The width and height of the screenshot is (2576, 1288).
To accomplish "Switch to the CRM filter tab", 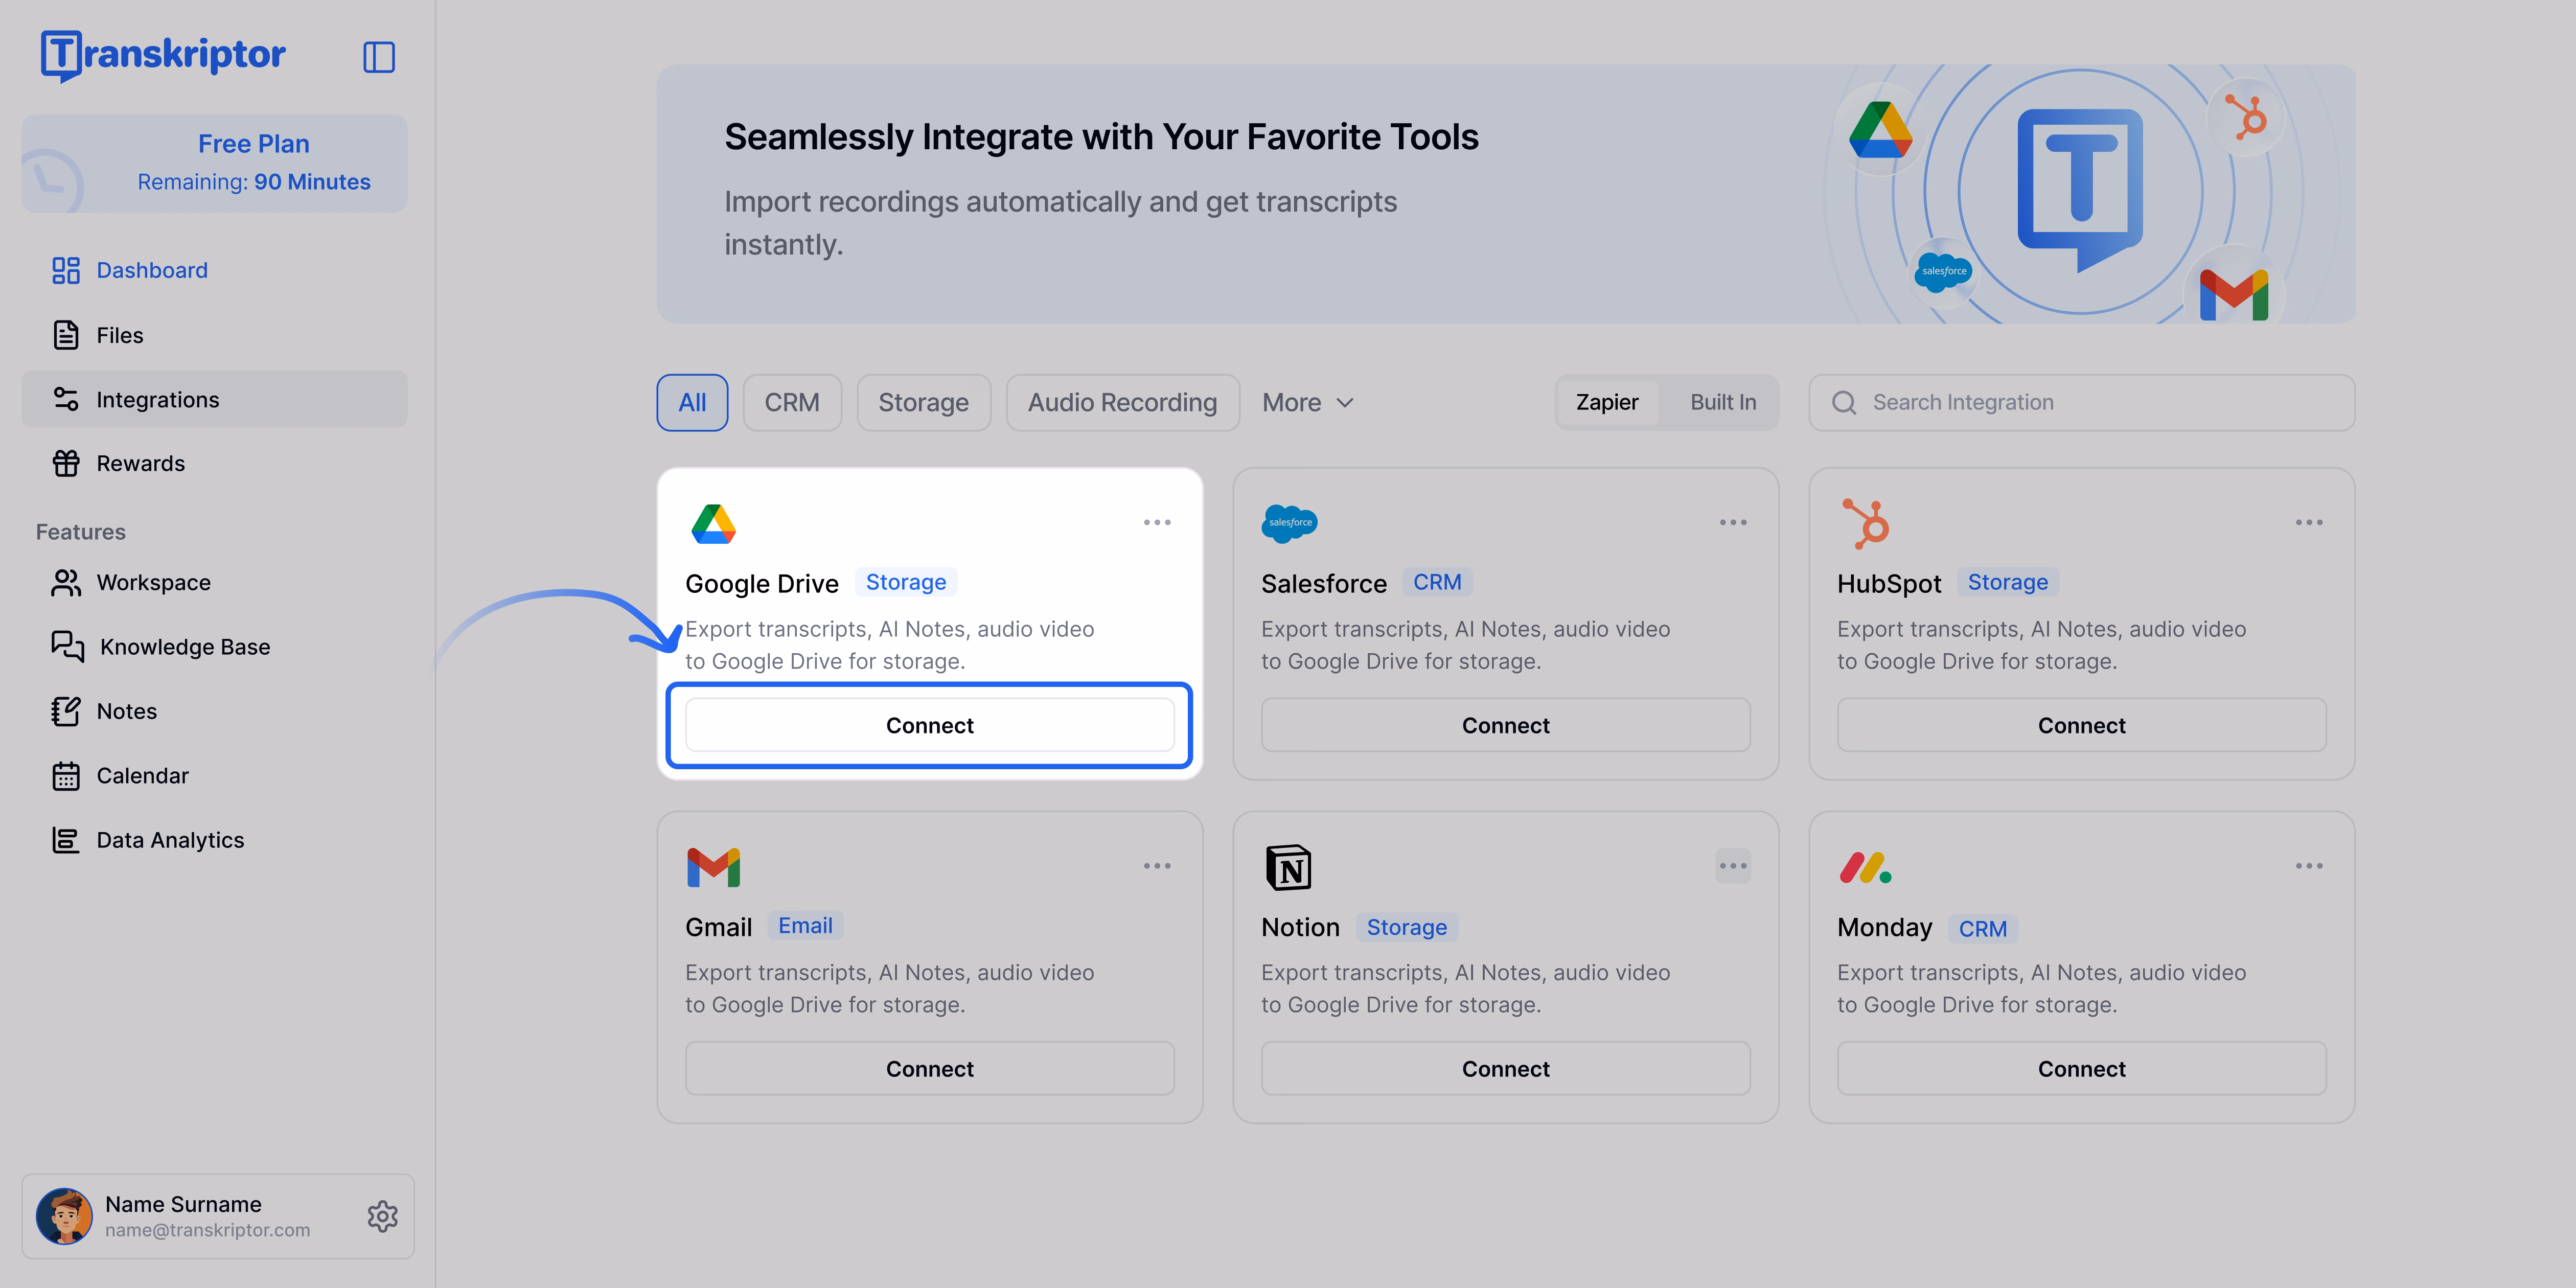I will (x=792, y=402).
